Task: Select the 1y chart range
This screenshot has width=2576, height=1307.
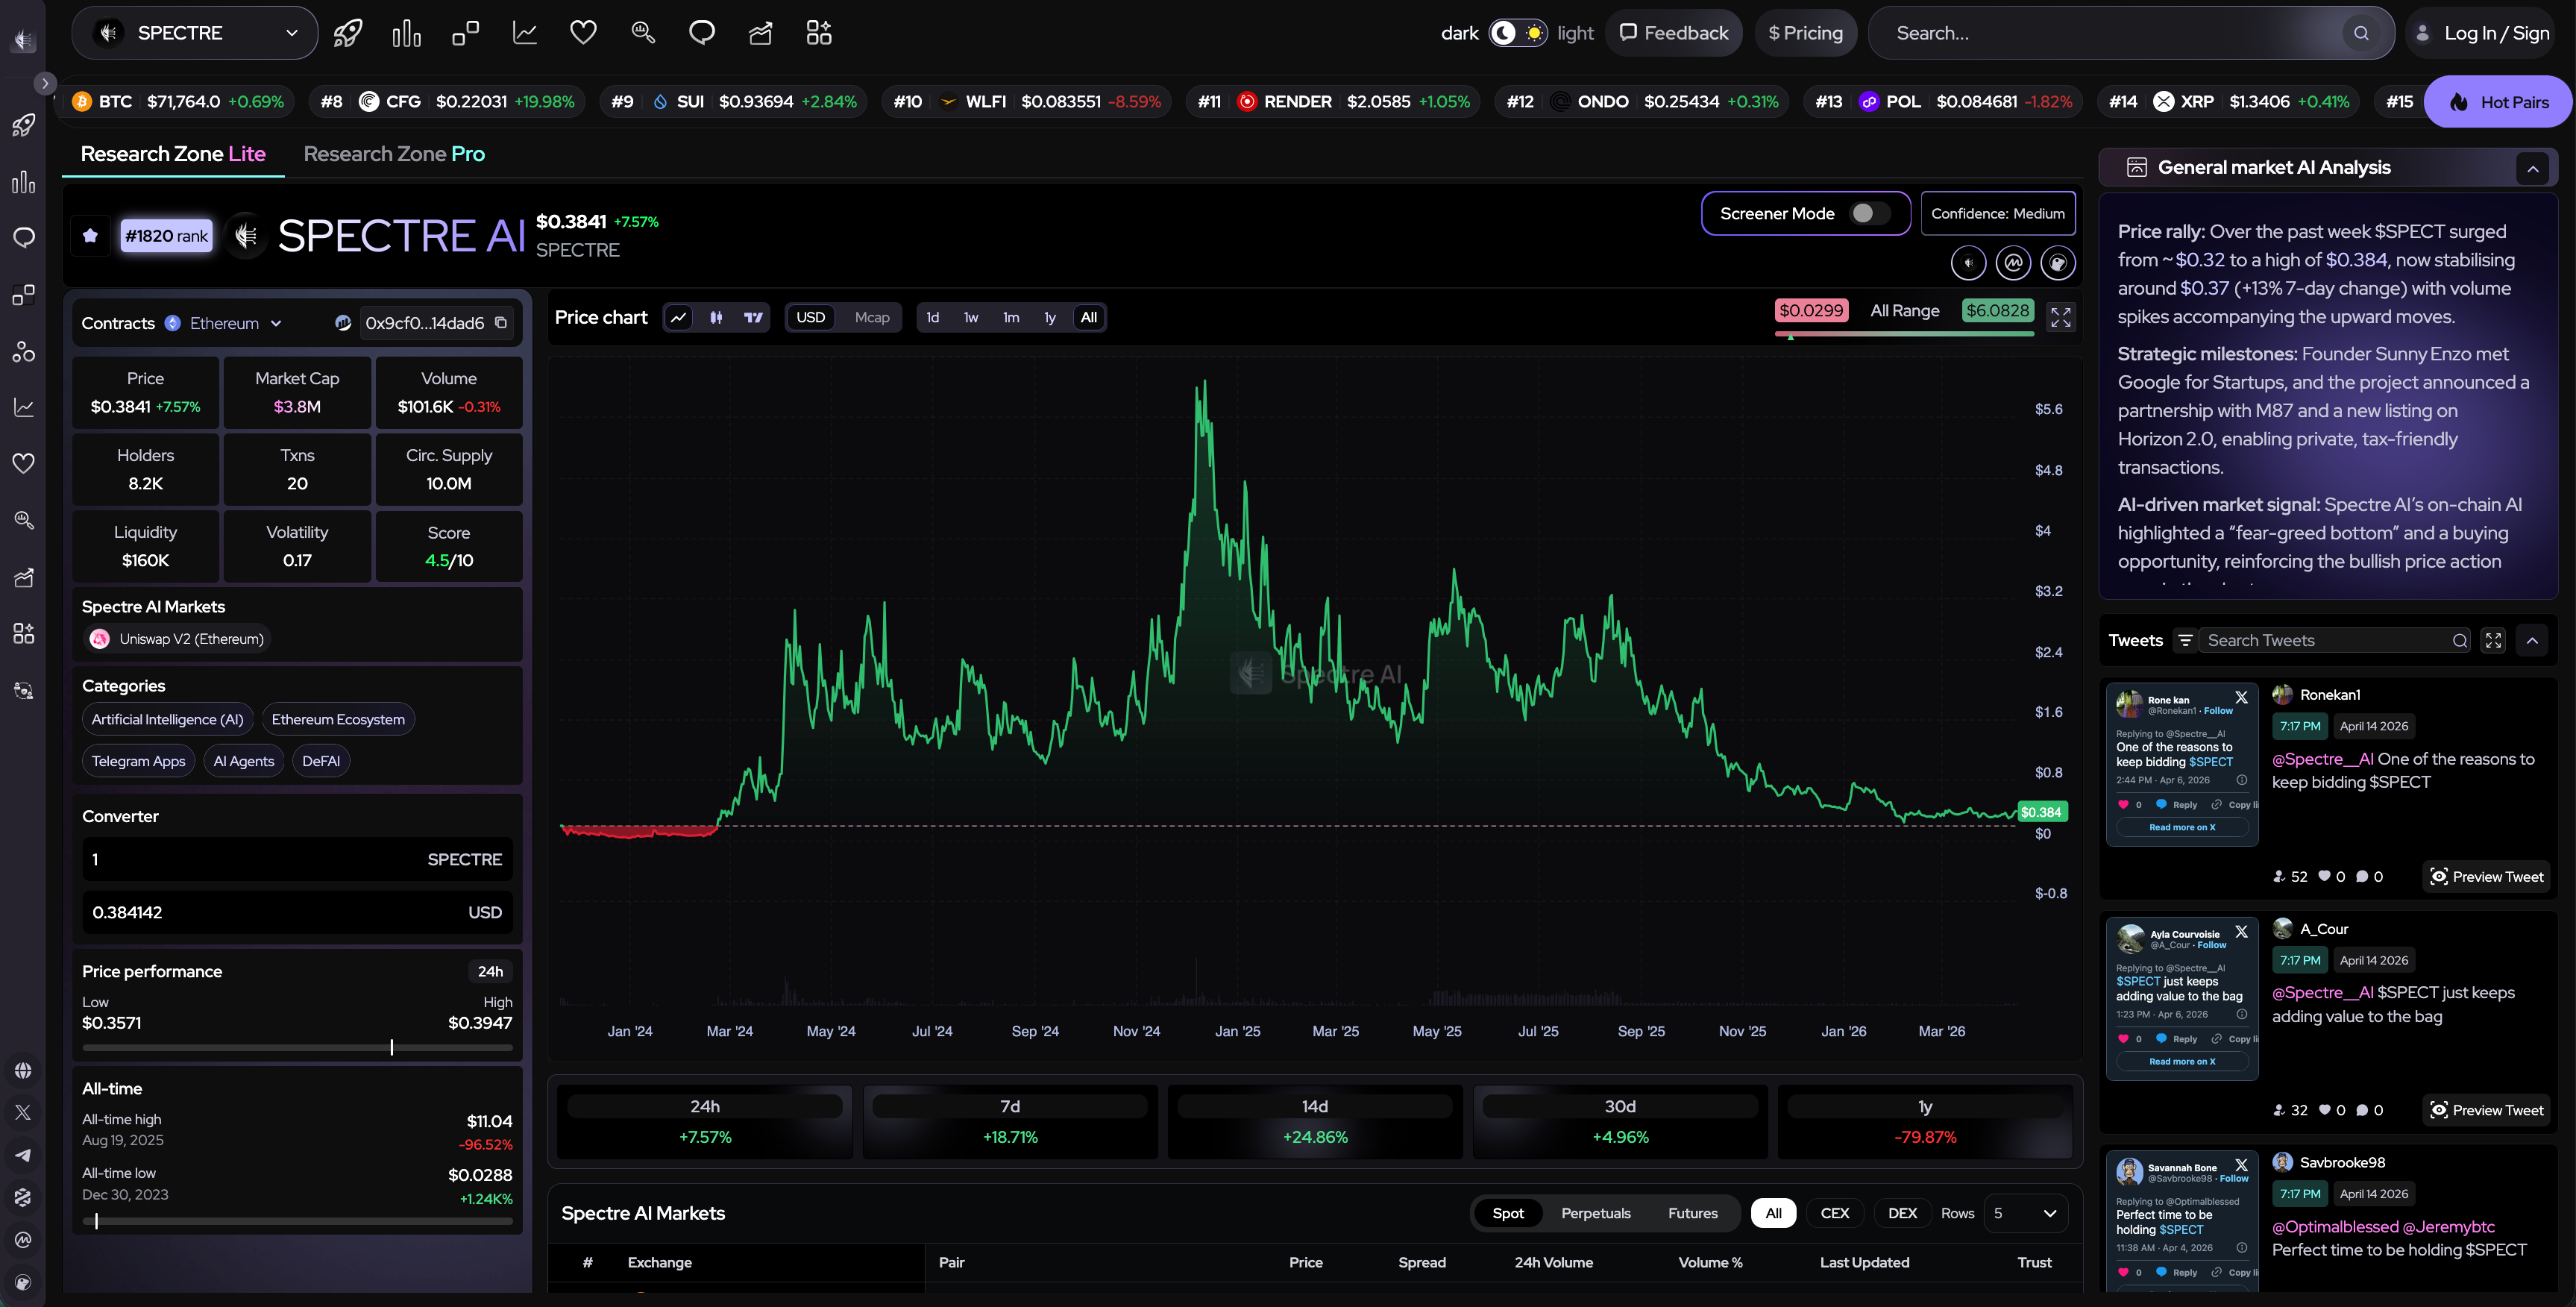Action: [x=1050, y=317]
